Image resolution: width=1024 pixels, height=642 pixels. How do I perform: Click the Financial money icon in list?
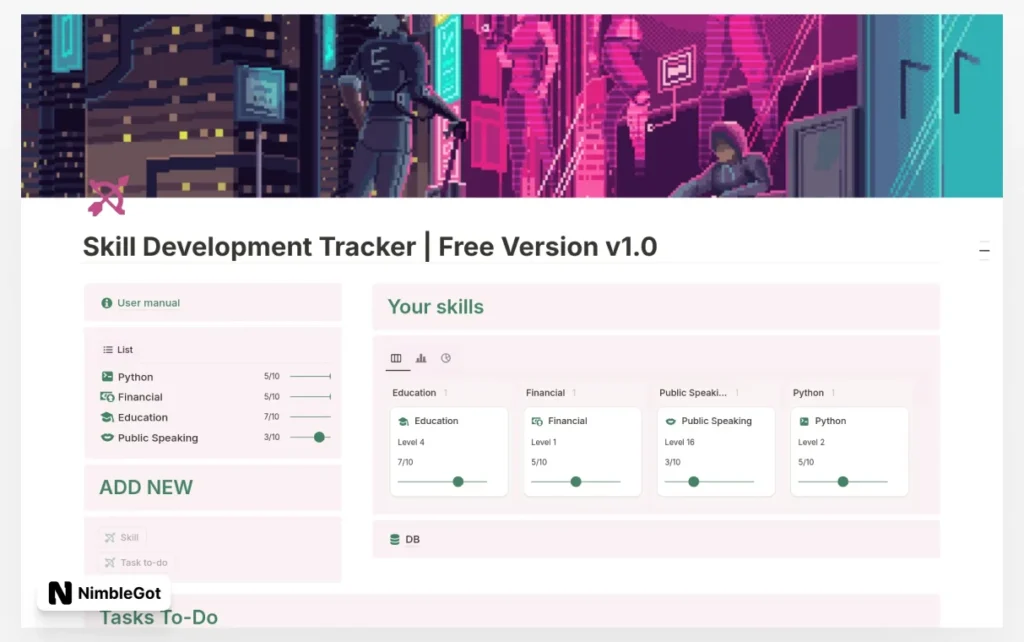[107, 396]
